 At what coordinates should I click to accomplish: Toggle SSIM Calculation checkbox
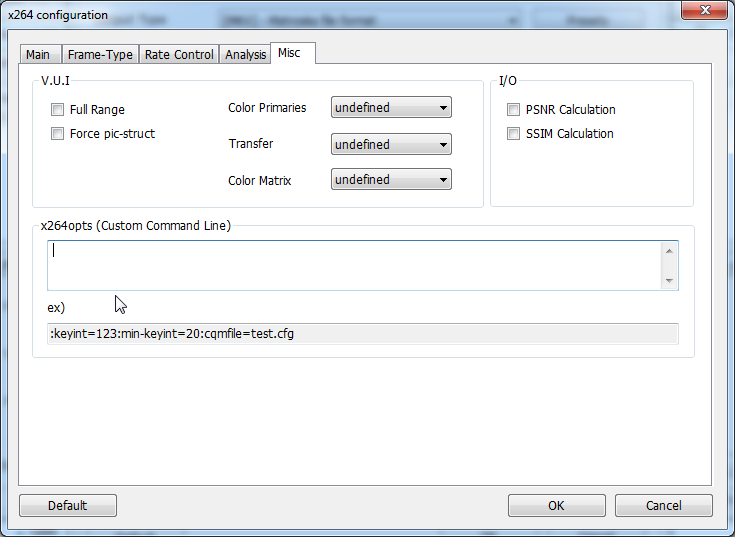(x=513, y=134)
